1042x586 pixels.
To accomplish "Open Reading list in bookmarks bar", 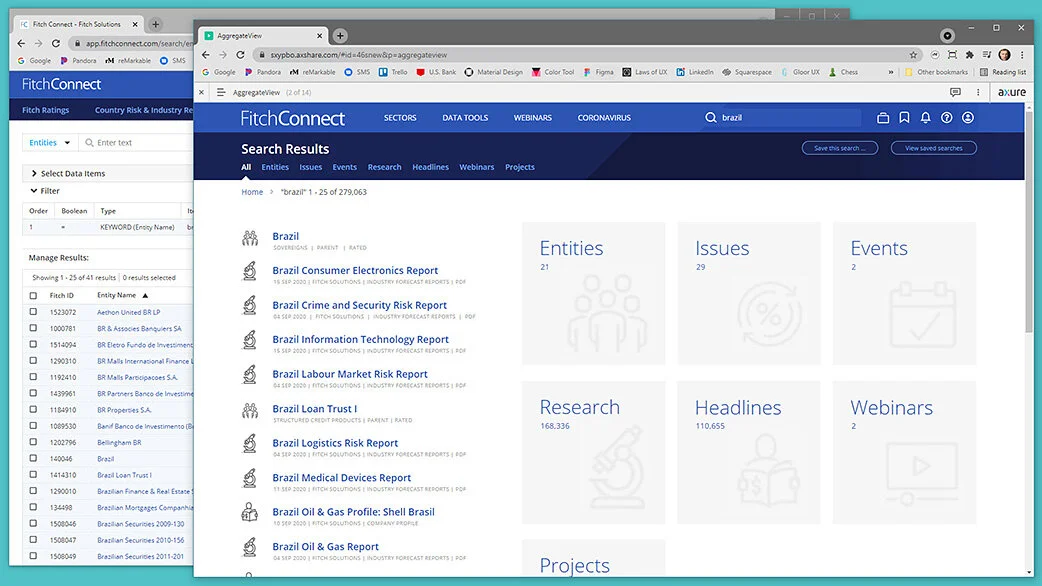I will click(1003, 72).
